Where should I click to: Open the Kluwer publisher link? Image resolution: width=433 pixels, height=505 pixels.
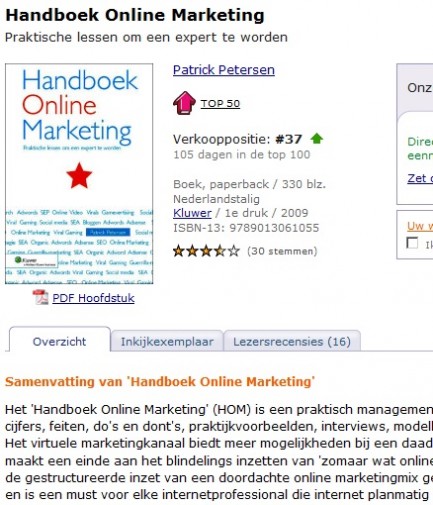(x=192, y=213)
